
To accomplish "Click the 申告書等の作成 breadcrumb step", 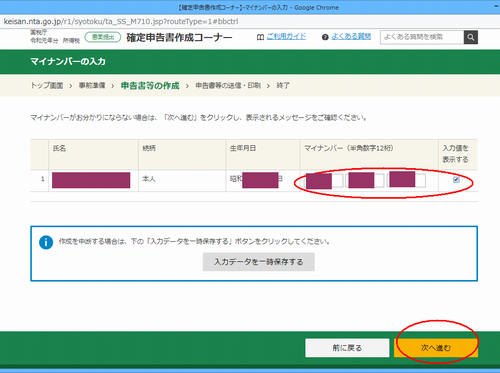I will click(x=150, y=86).
